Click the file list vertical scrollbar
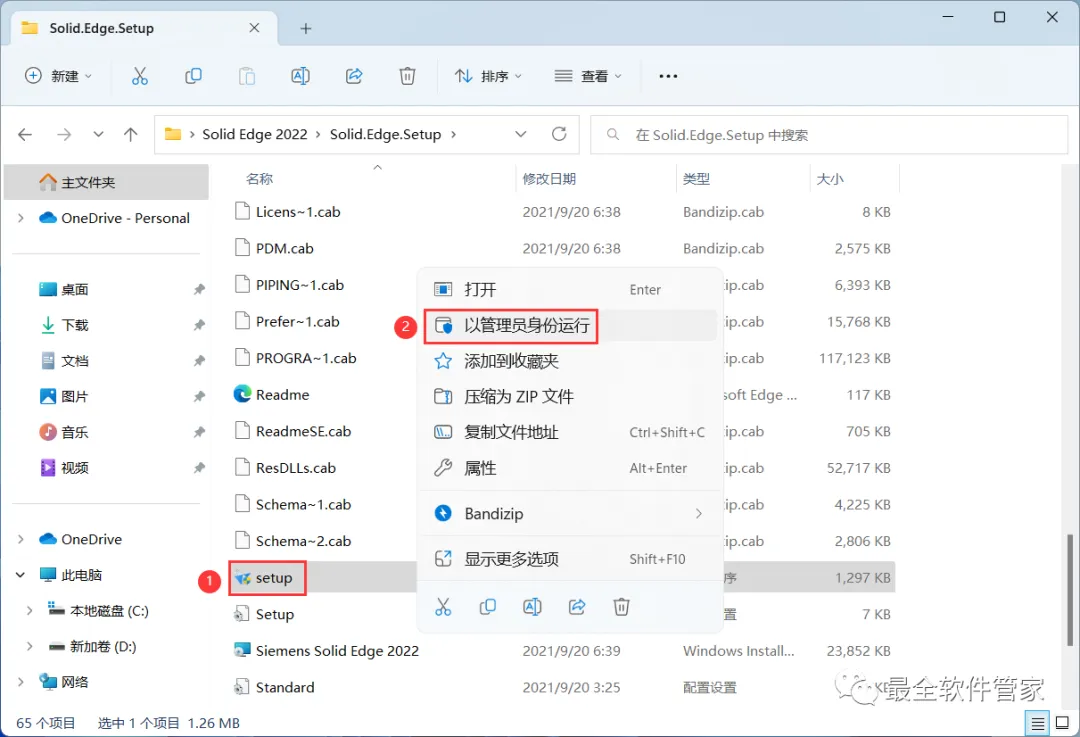 1070,589
